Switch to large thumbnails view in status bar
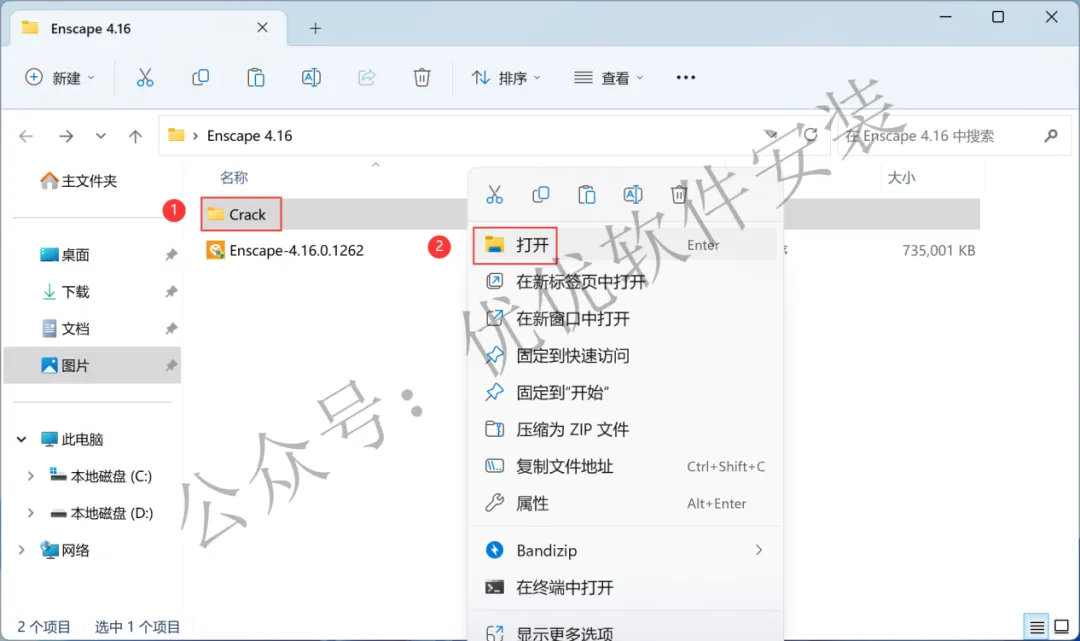 pos(1061,627)
